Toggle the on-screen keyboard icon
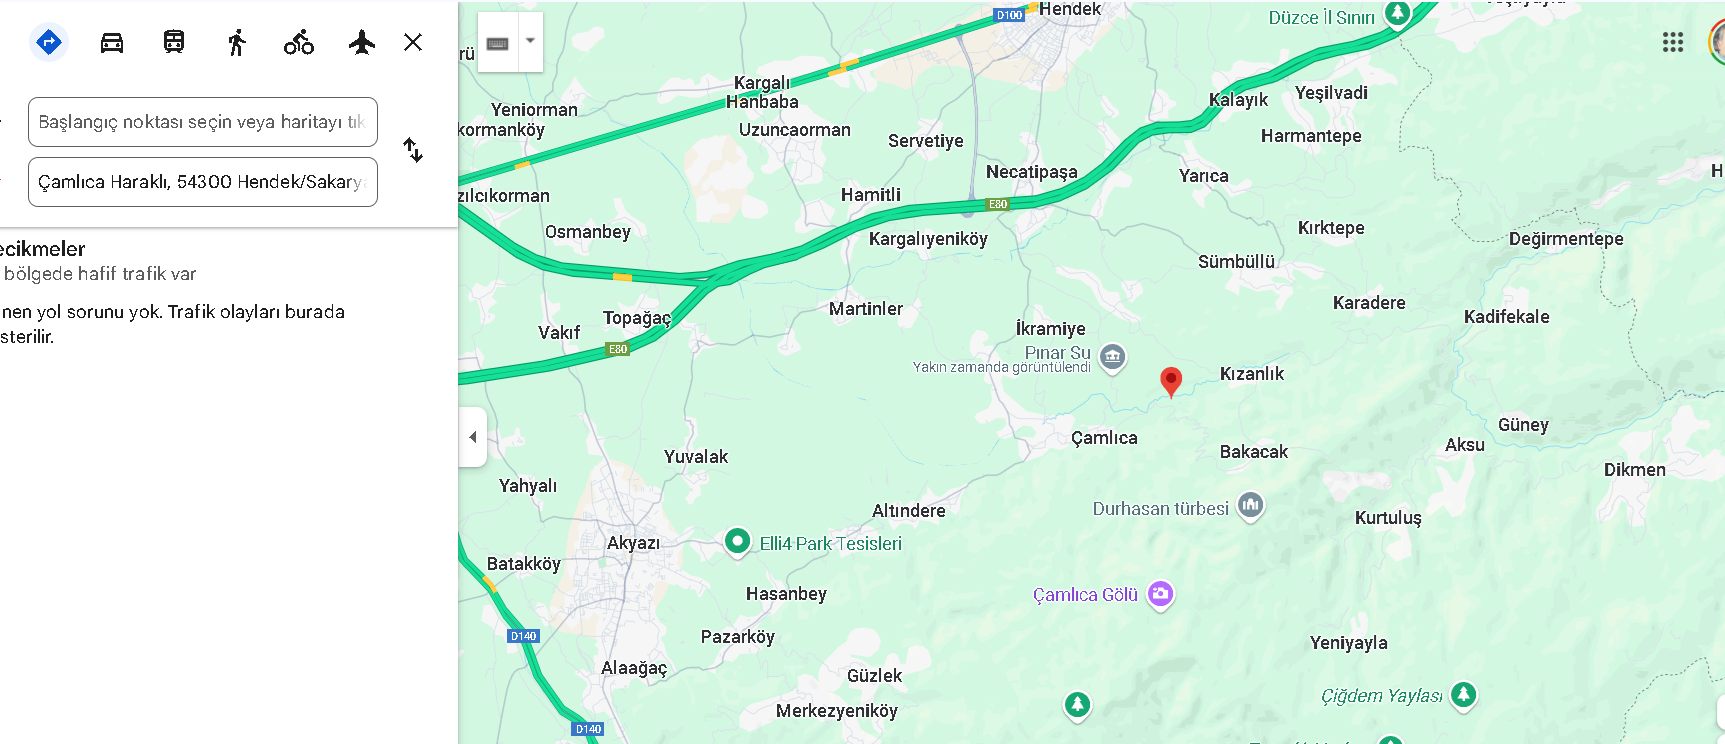This screenshot has height=744, width=1725. [x=498, y=42]
